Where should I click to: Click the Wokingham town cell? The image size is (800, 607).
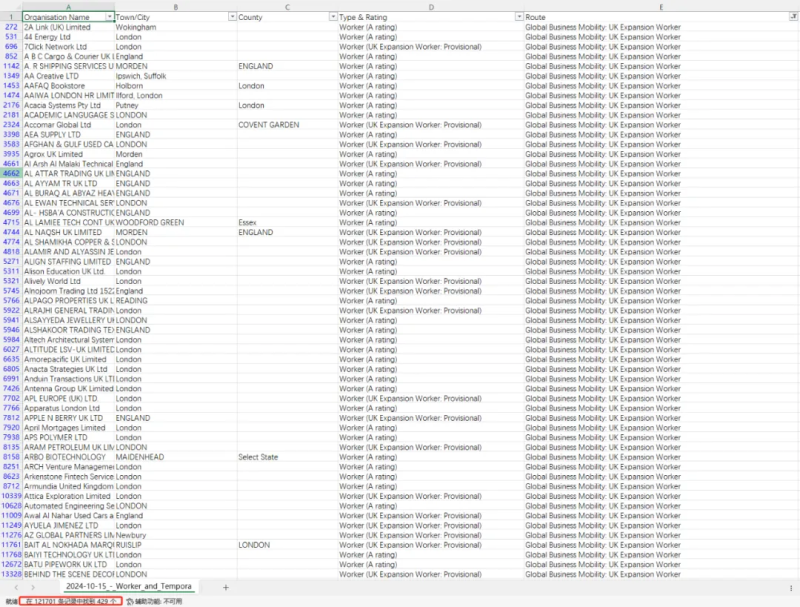click(x=176, y=27)
